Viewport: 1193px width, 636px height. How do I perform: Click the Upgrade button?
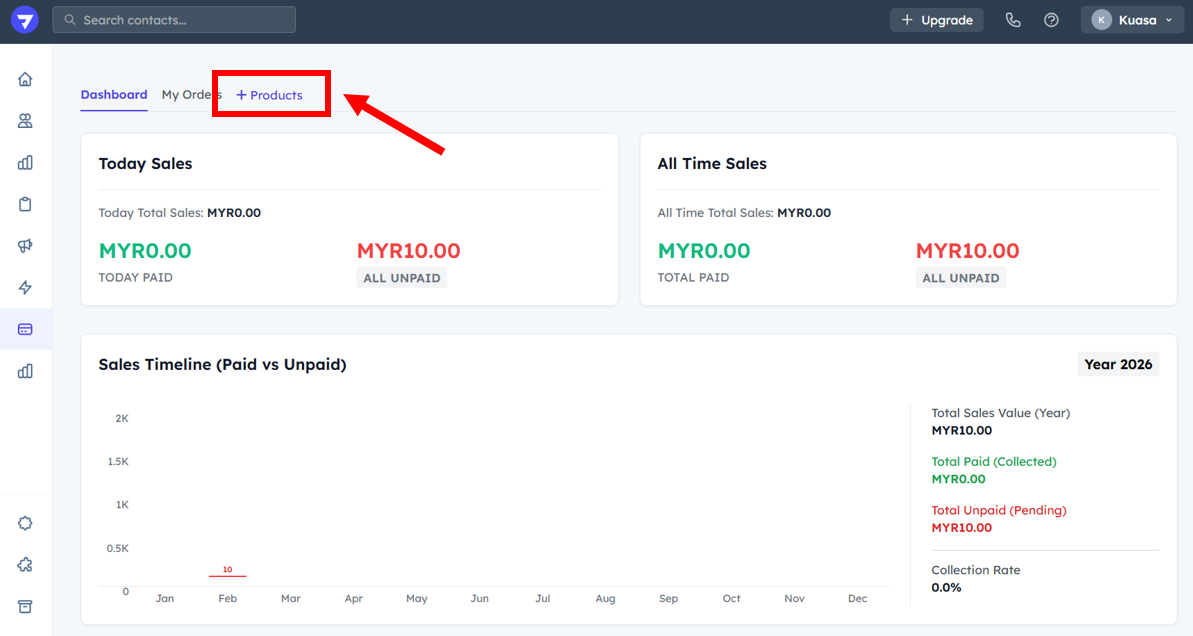point(936,20)
